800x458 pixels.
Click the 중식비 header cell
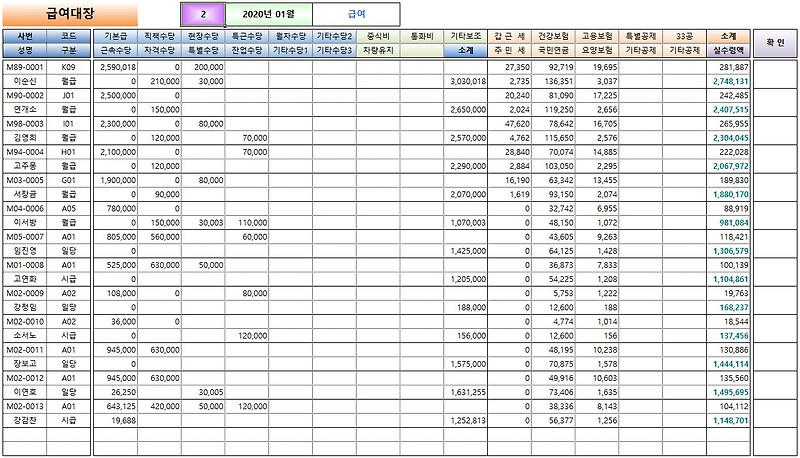click(x=378, y=36)
